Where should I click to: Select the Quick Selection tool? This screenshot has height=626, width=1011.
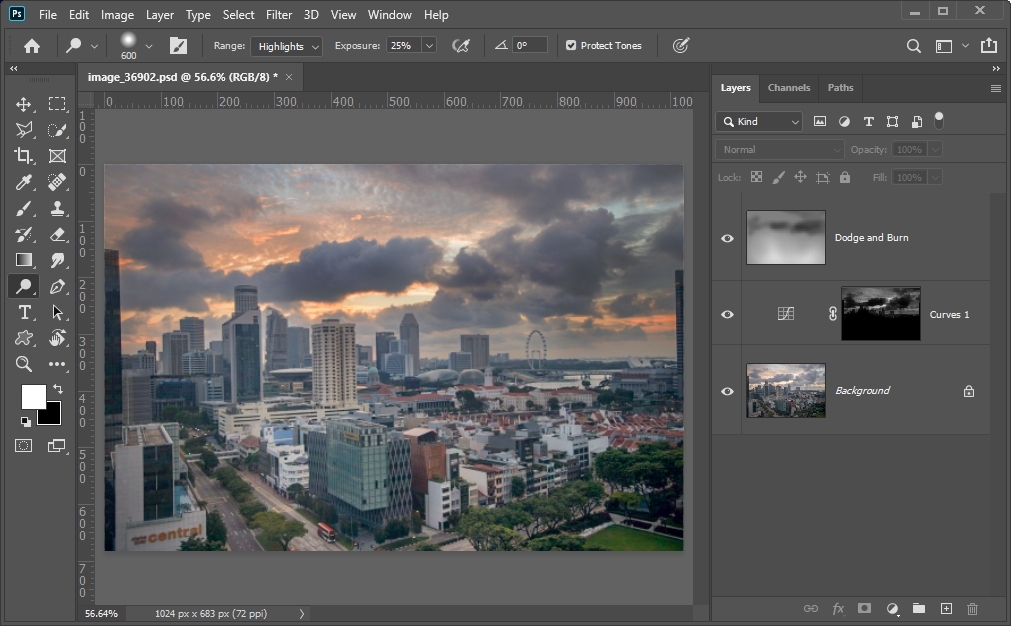(57, 130)
